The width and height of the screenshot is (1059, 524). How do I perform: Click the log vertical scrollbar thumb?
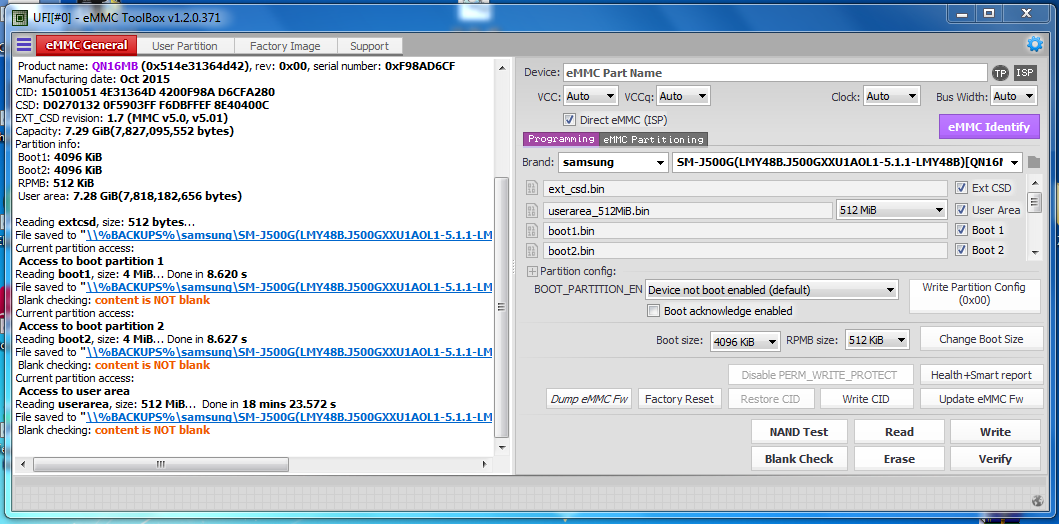click(501, 307)
